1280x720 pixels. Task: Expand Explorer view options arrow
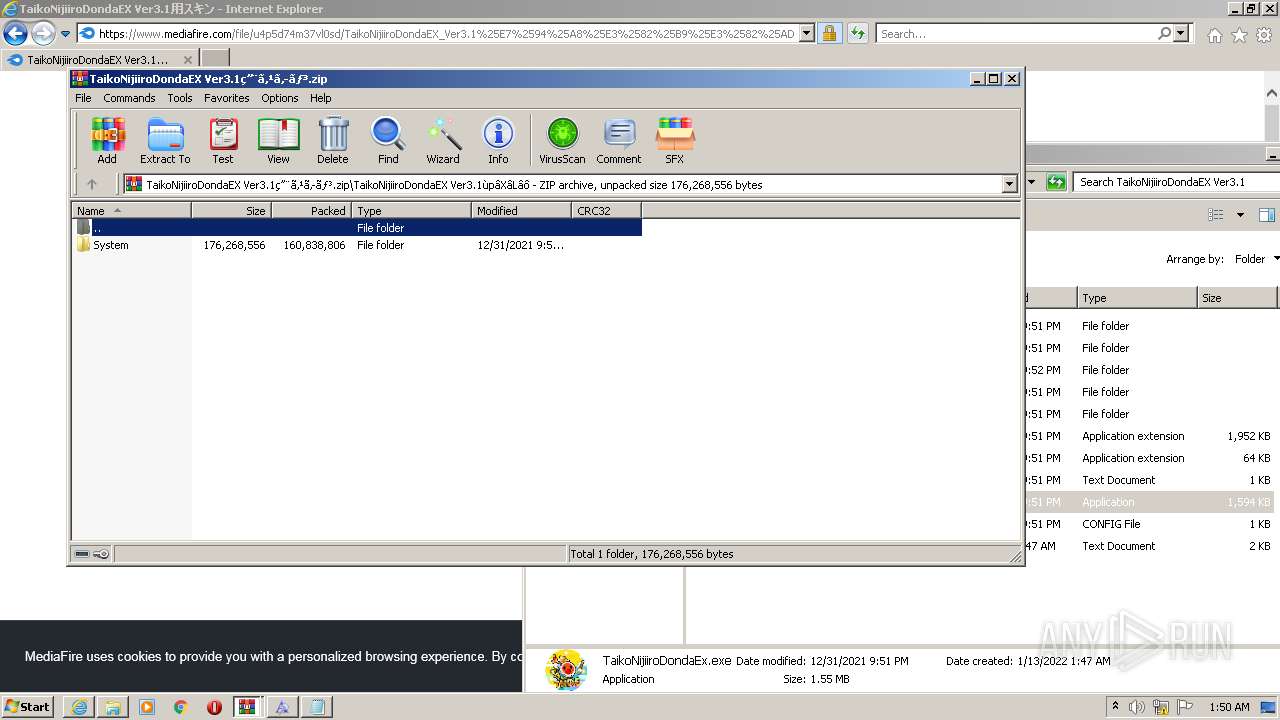click(1240, 215)
